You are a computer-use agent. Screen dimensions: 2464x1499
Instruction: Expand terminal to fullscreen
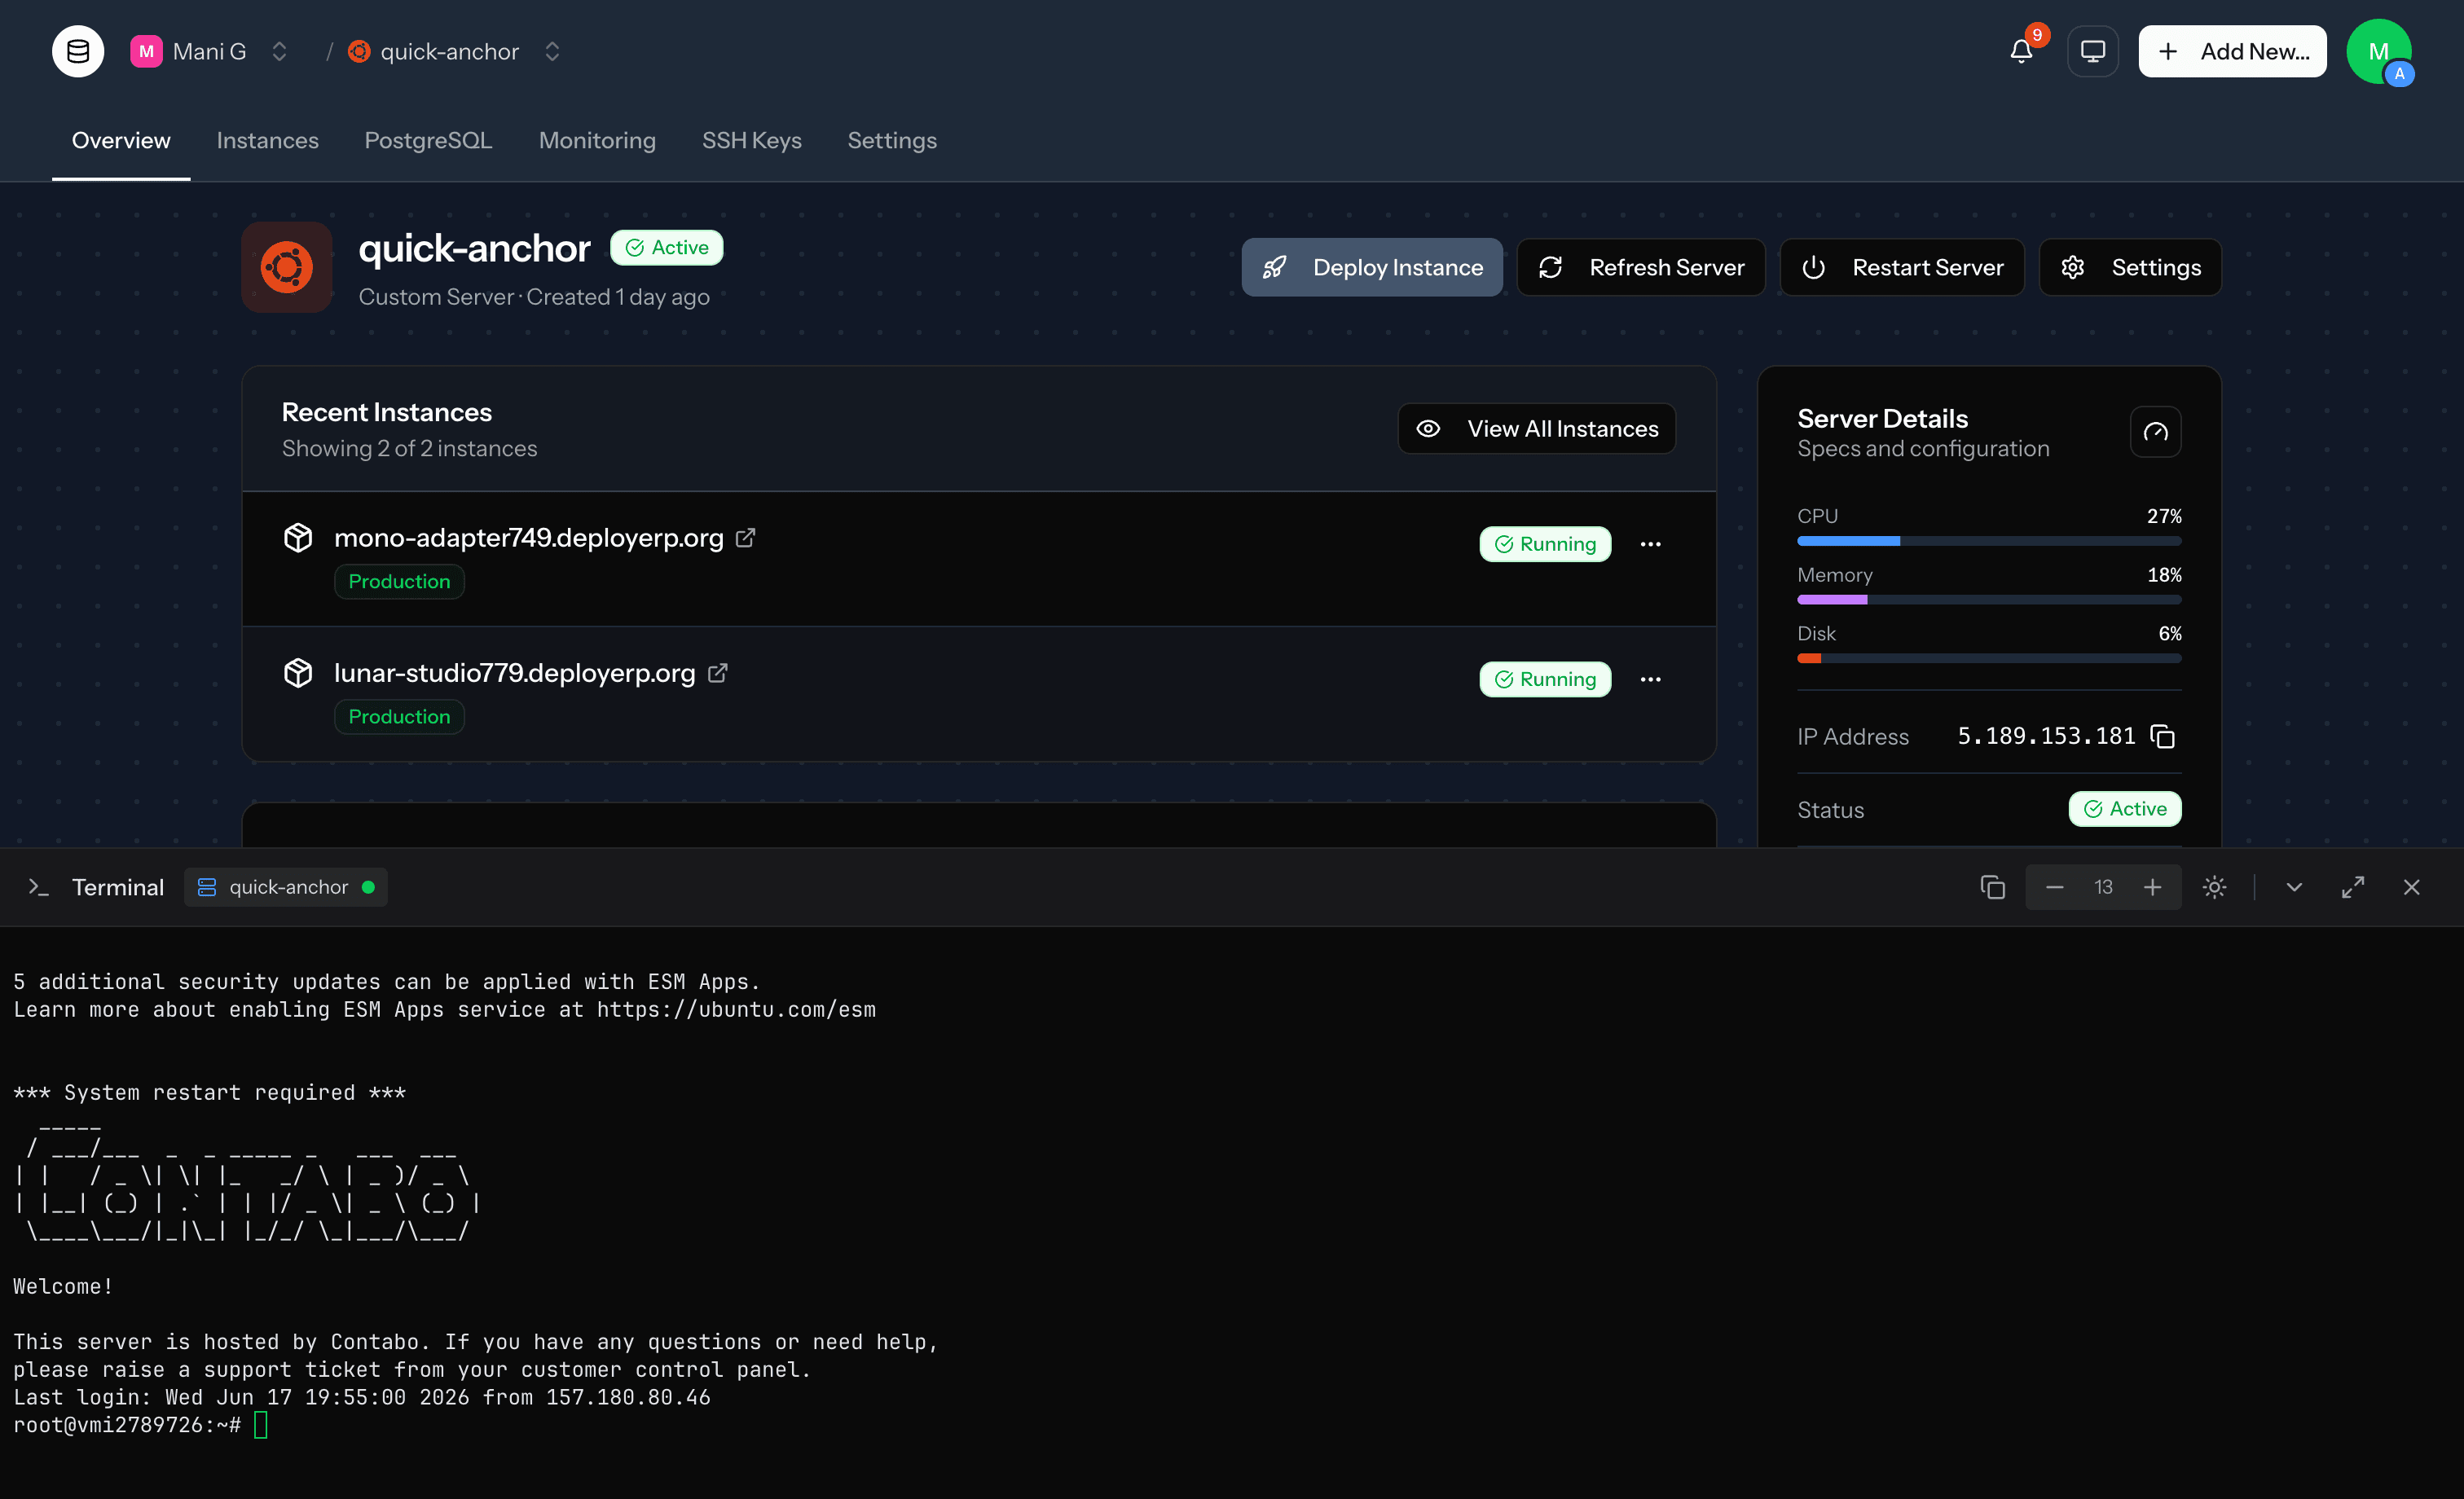(2353, 887)
